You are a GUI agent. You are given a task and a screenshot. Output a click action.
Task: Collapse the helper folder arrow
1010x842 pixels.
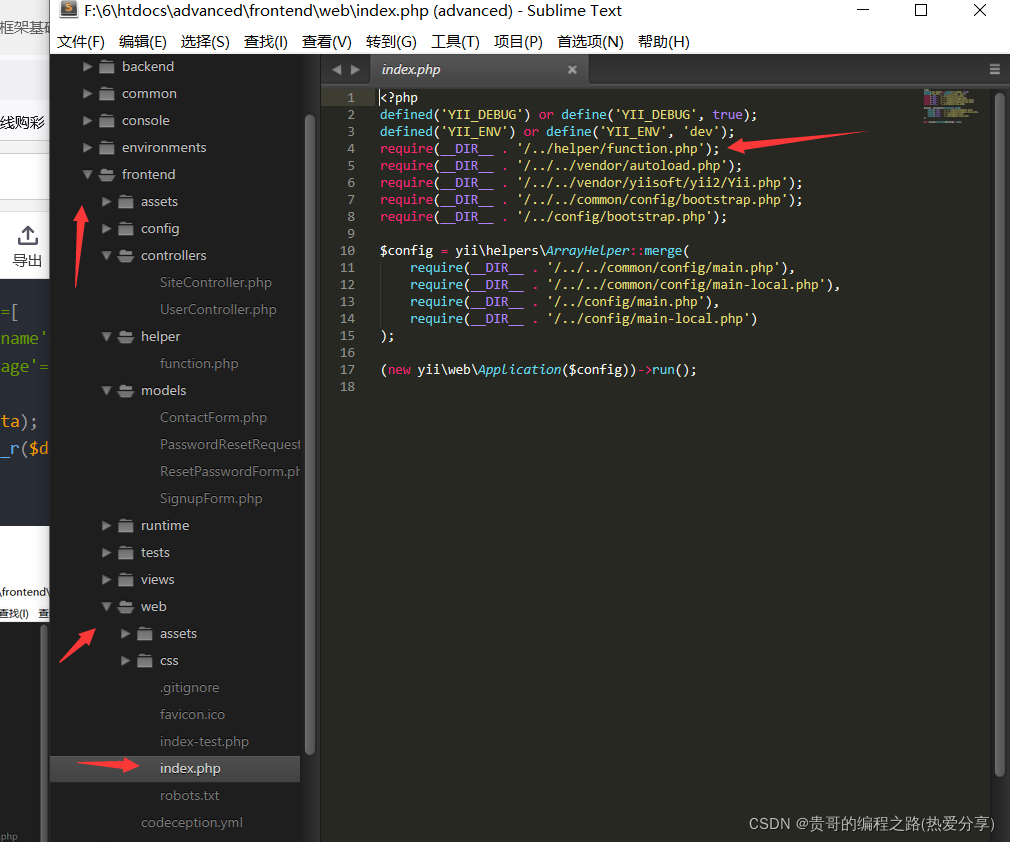107,336
